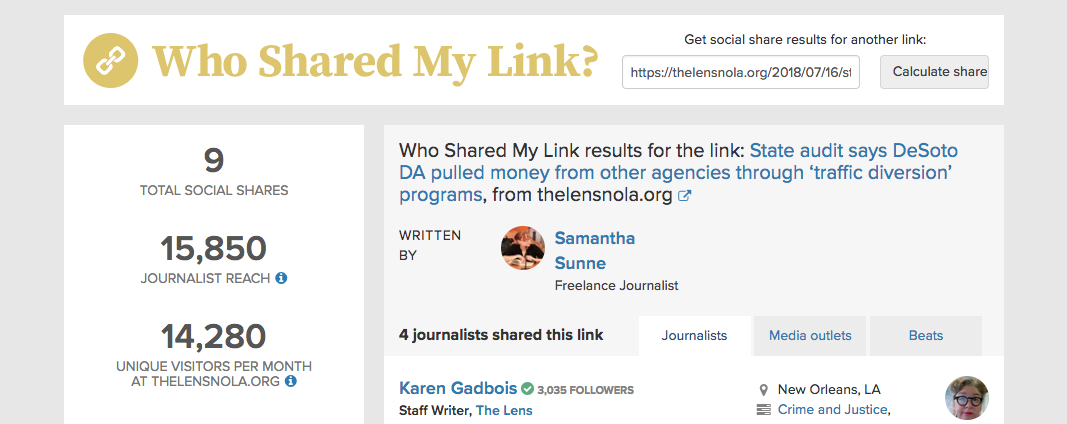The width and height of the screenshot is (1067, 424).
Task: Click the beats list icon beside Crime and Justice
Action: point(764,410)
